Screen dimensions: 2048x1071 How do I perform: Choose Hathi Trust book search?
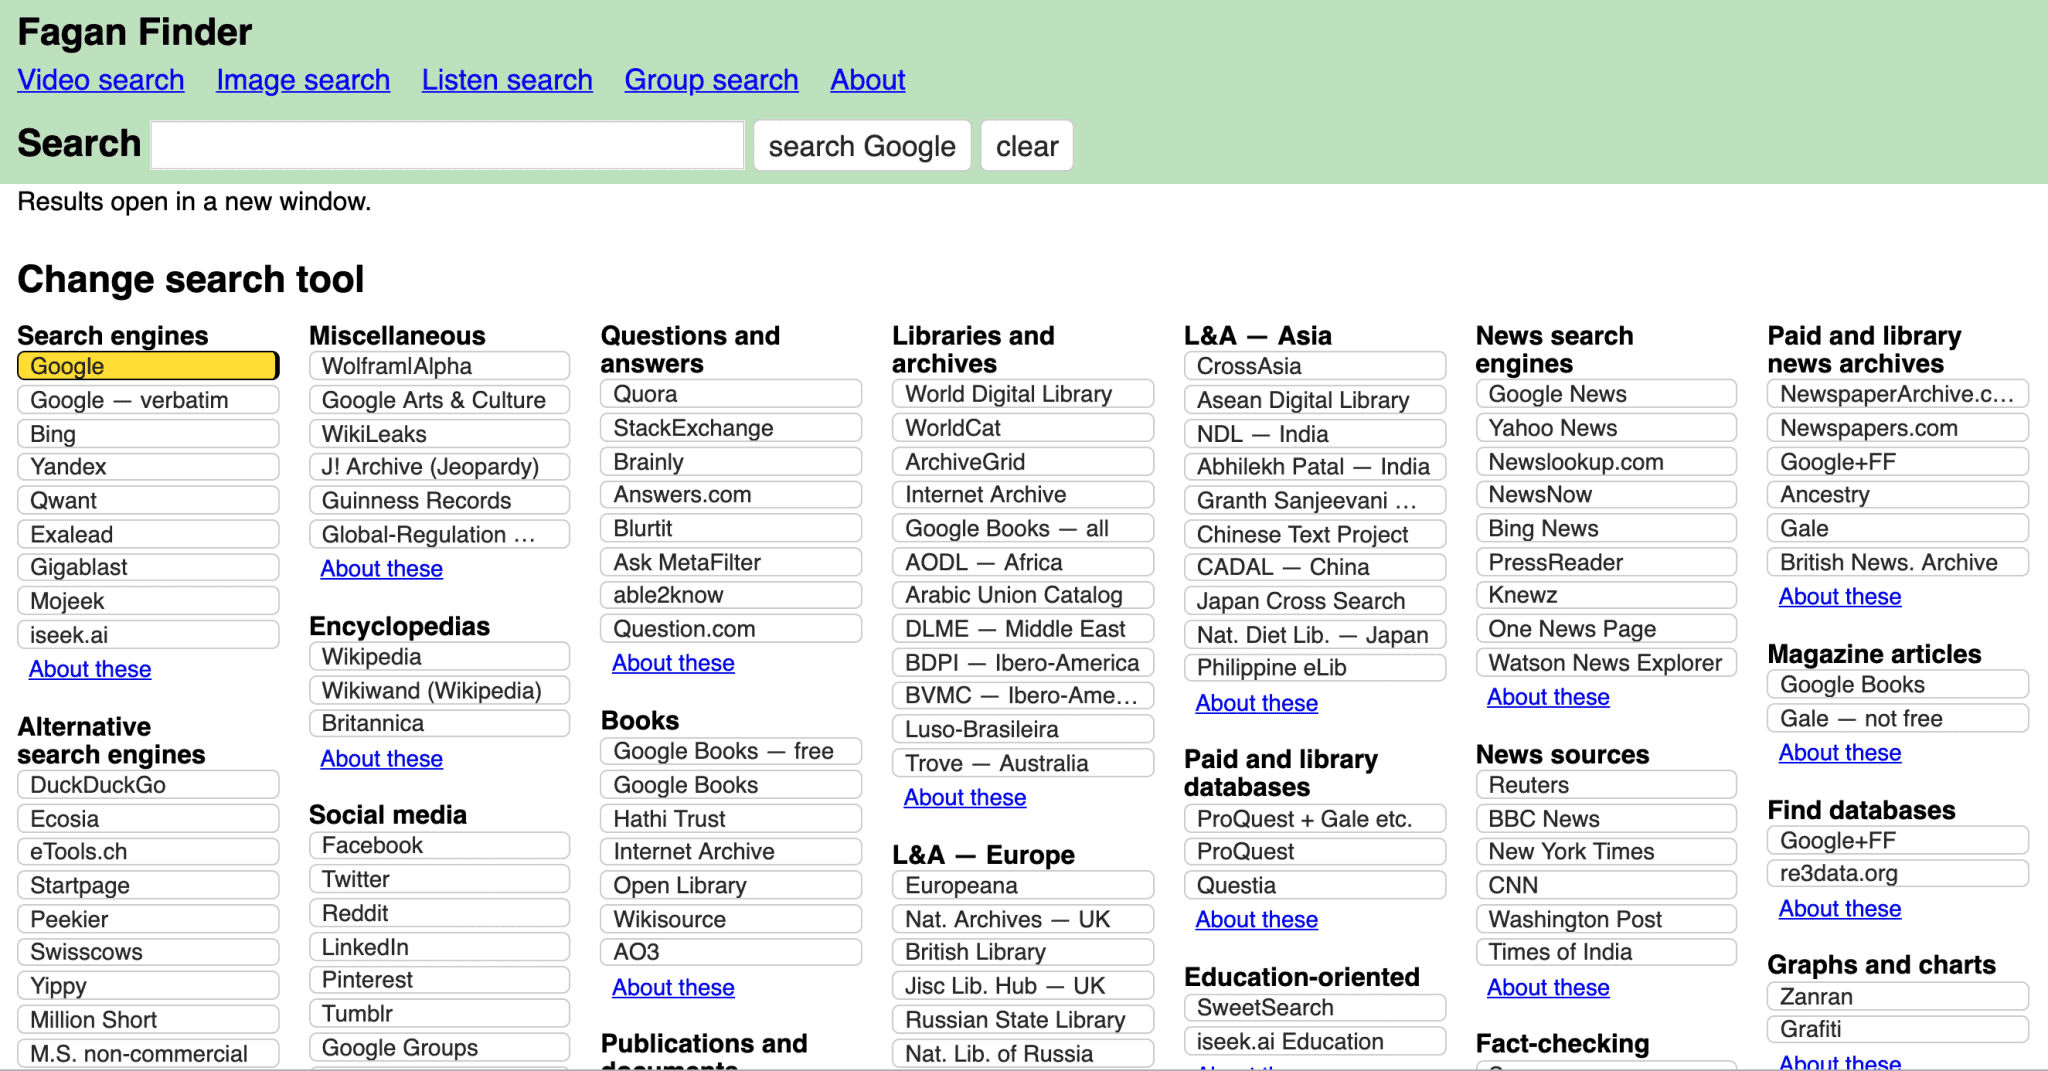pyautogui.click(x=731, y=819)
